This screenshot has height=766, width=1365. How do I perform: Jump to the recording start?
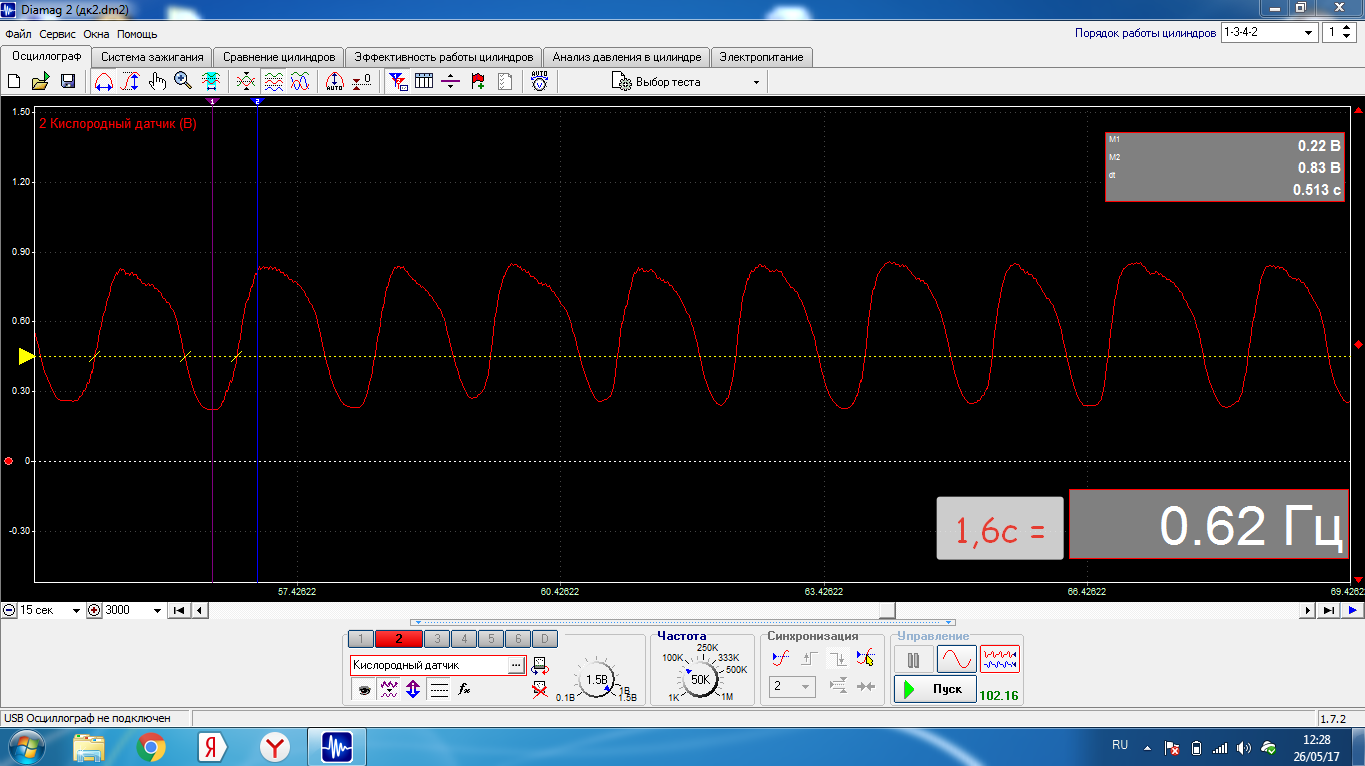[x=179, y=610]
